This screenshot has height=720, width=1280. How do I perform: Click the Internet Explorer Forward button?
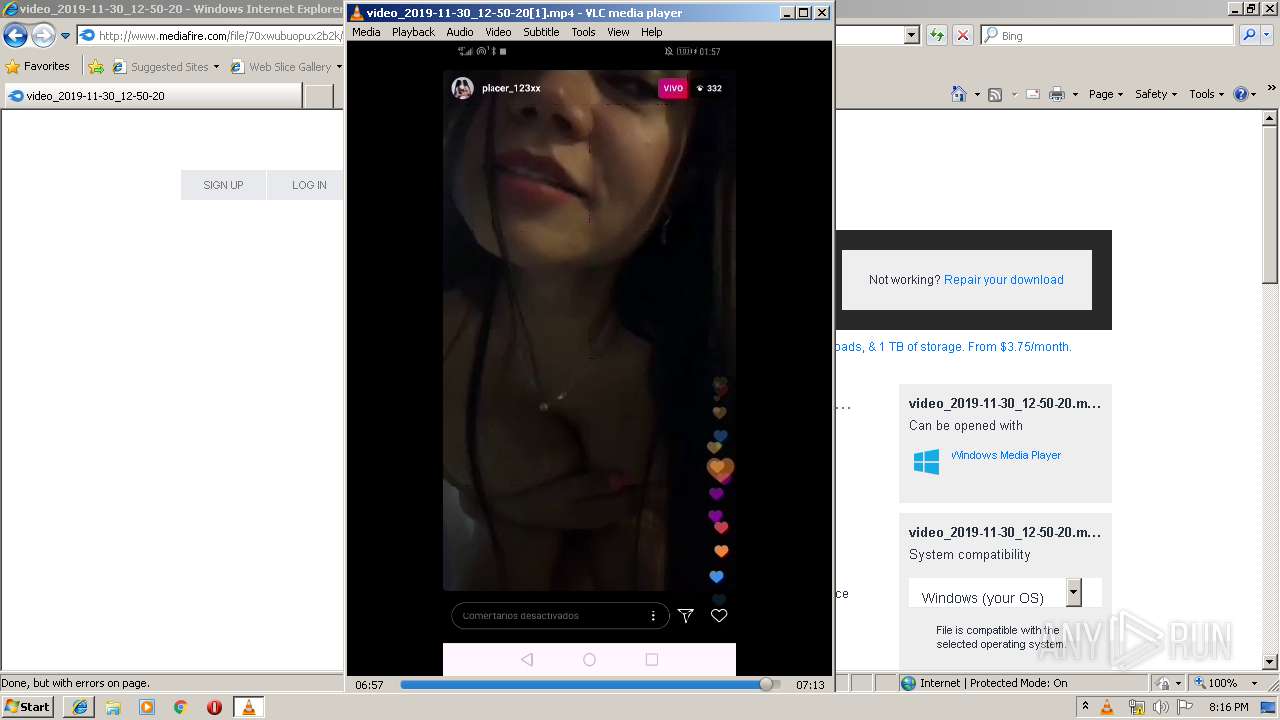(43, 36)
